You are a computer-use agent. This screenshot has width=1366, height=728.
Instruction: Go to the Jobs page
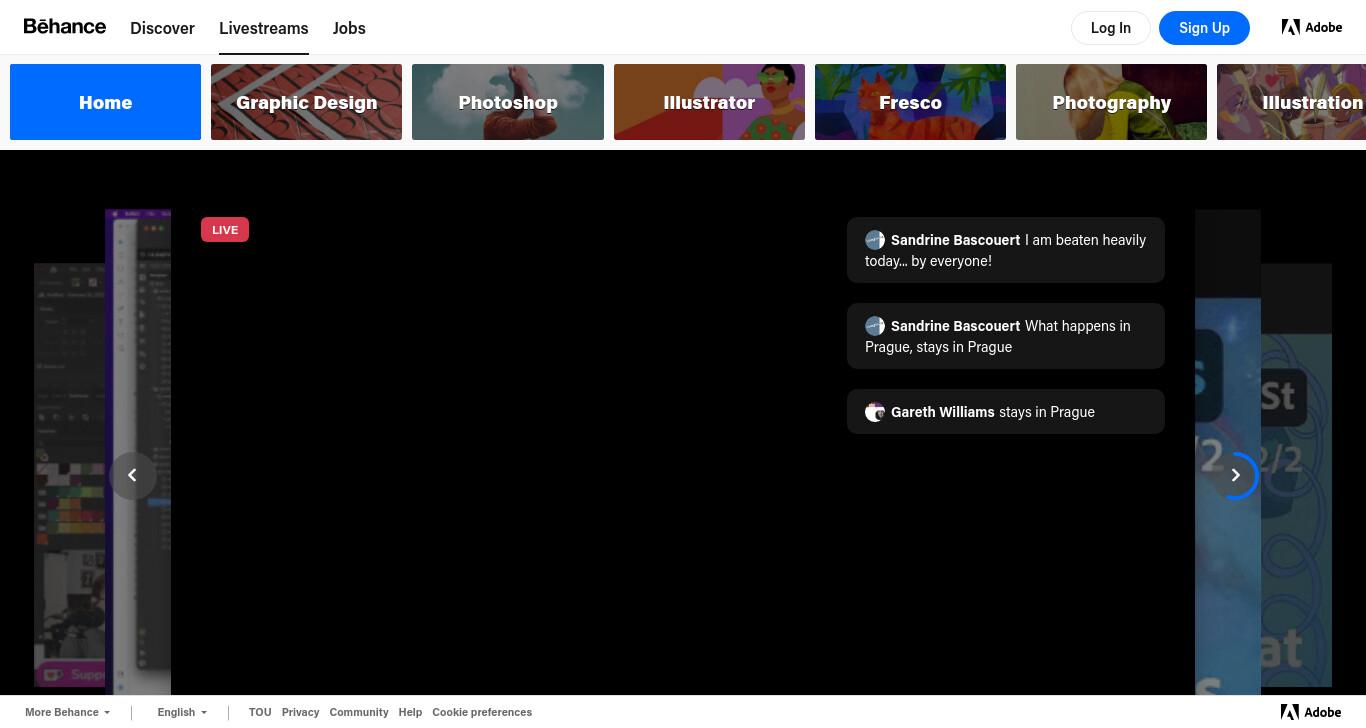coord(349,28)
